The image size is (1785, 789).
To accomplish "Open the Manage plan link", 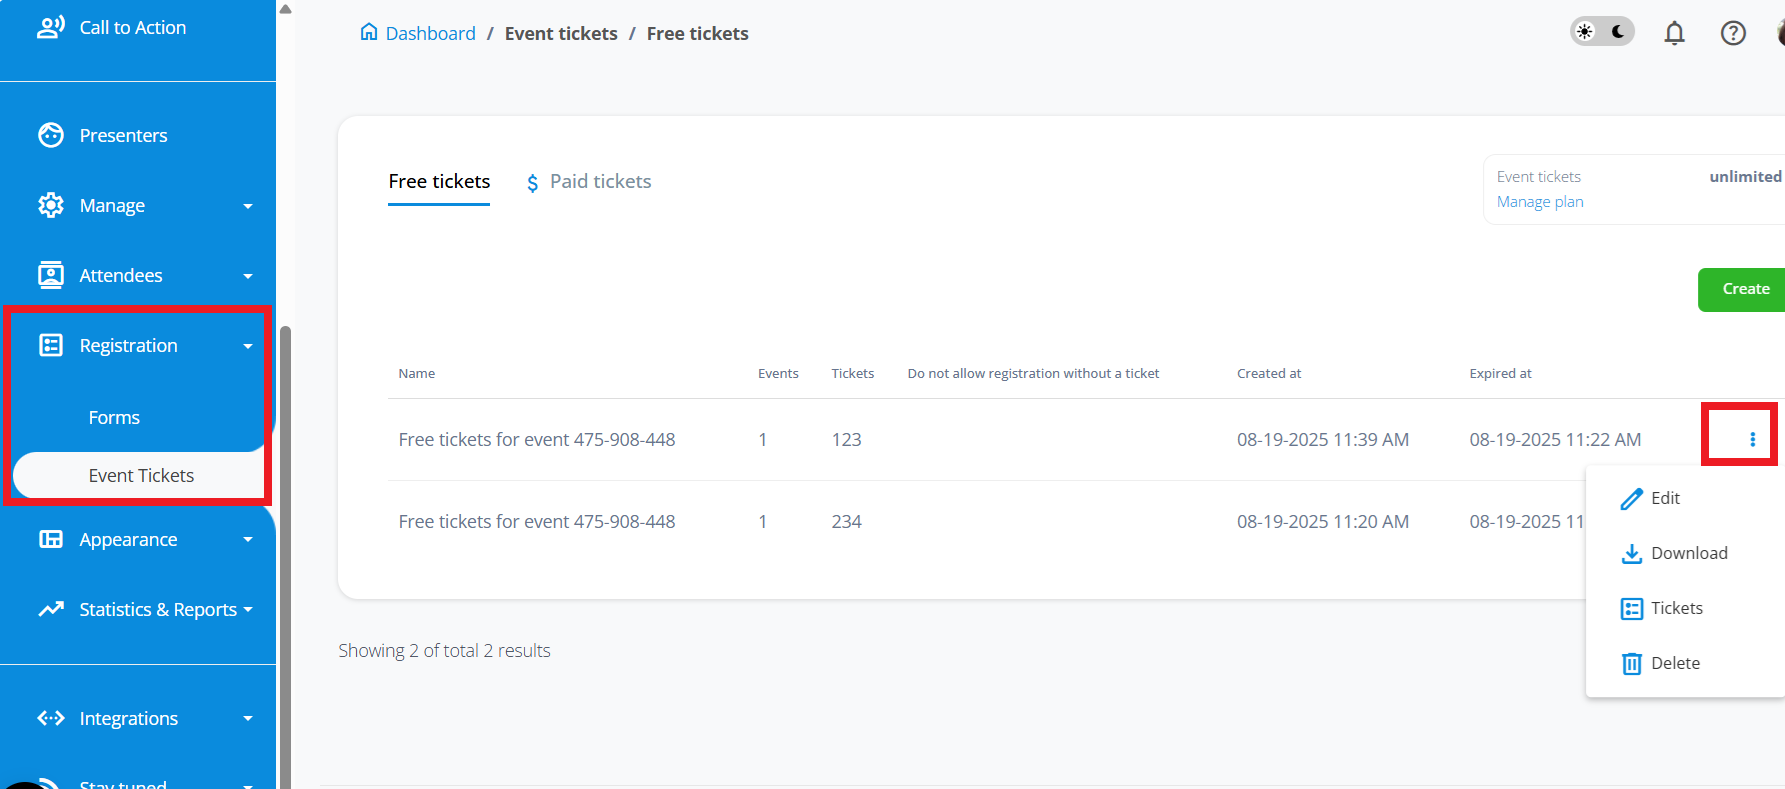I will click(1540, 202).
